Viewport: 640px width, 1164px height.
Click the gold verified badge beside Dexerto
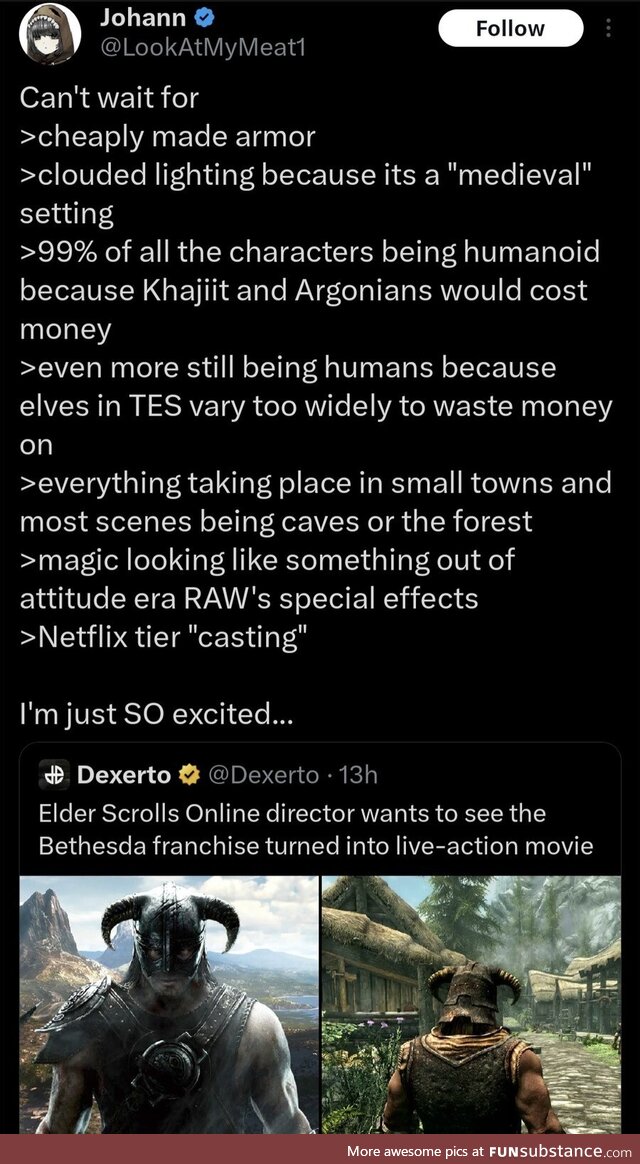[188, 775]
